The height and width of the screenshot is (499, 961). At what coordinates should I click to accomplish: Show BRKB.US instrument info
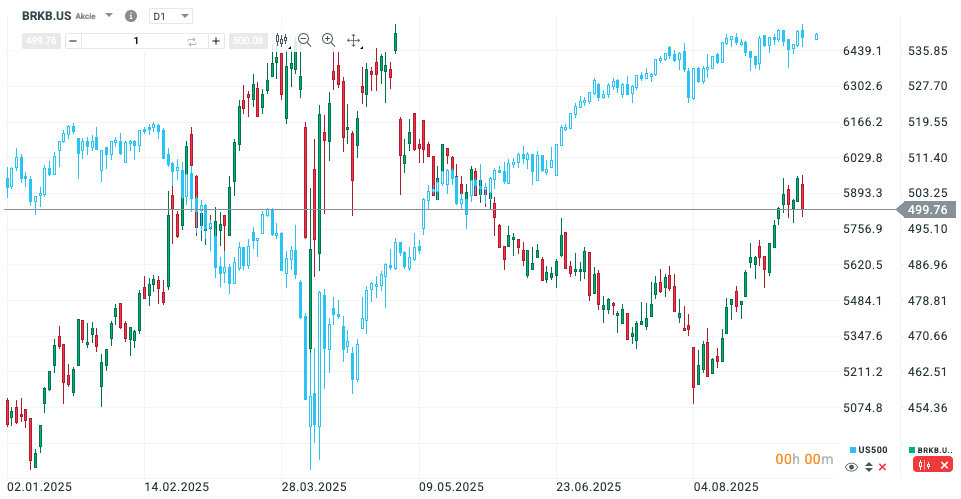131,16
